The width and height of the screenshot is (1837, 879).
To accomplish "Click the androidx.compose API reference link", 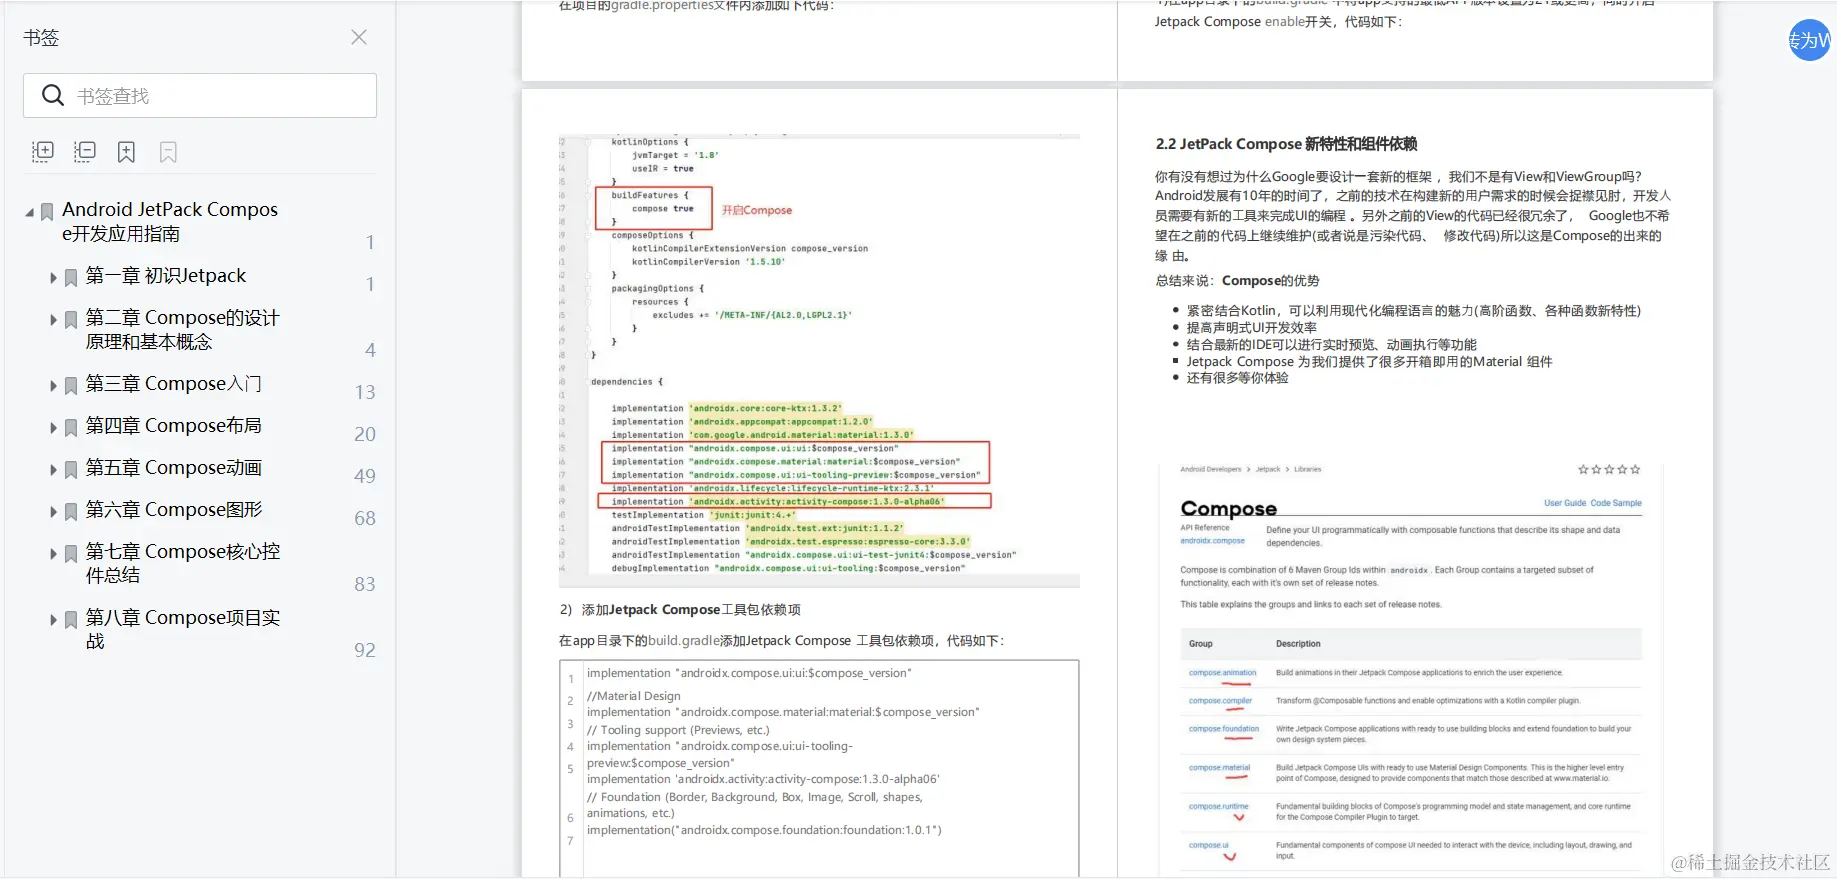I will (x=1212, y=541).
